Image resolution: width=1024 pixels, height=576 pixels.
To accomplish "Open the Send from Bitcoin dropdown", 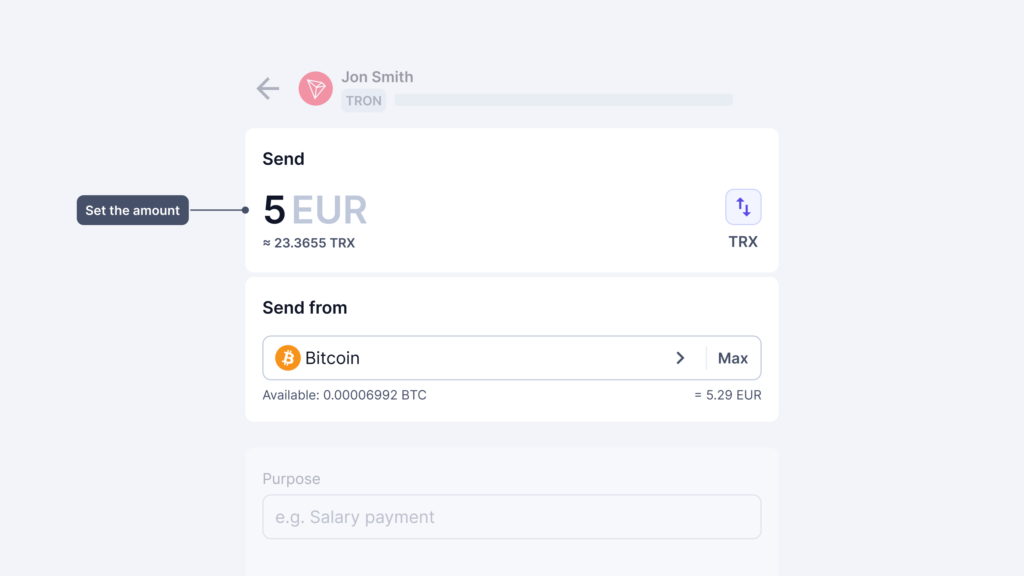I will point(483,358).
